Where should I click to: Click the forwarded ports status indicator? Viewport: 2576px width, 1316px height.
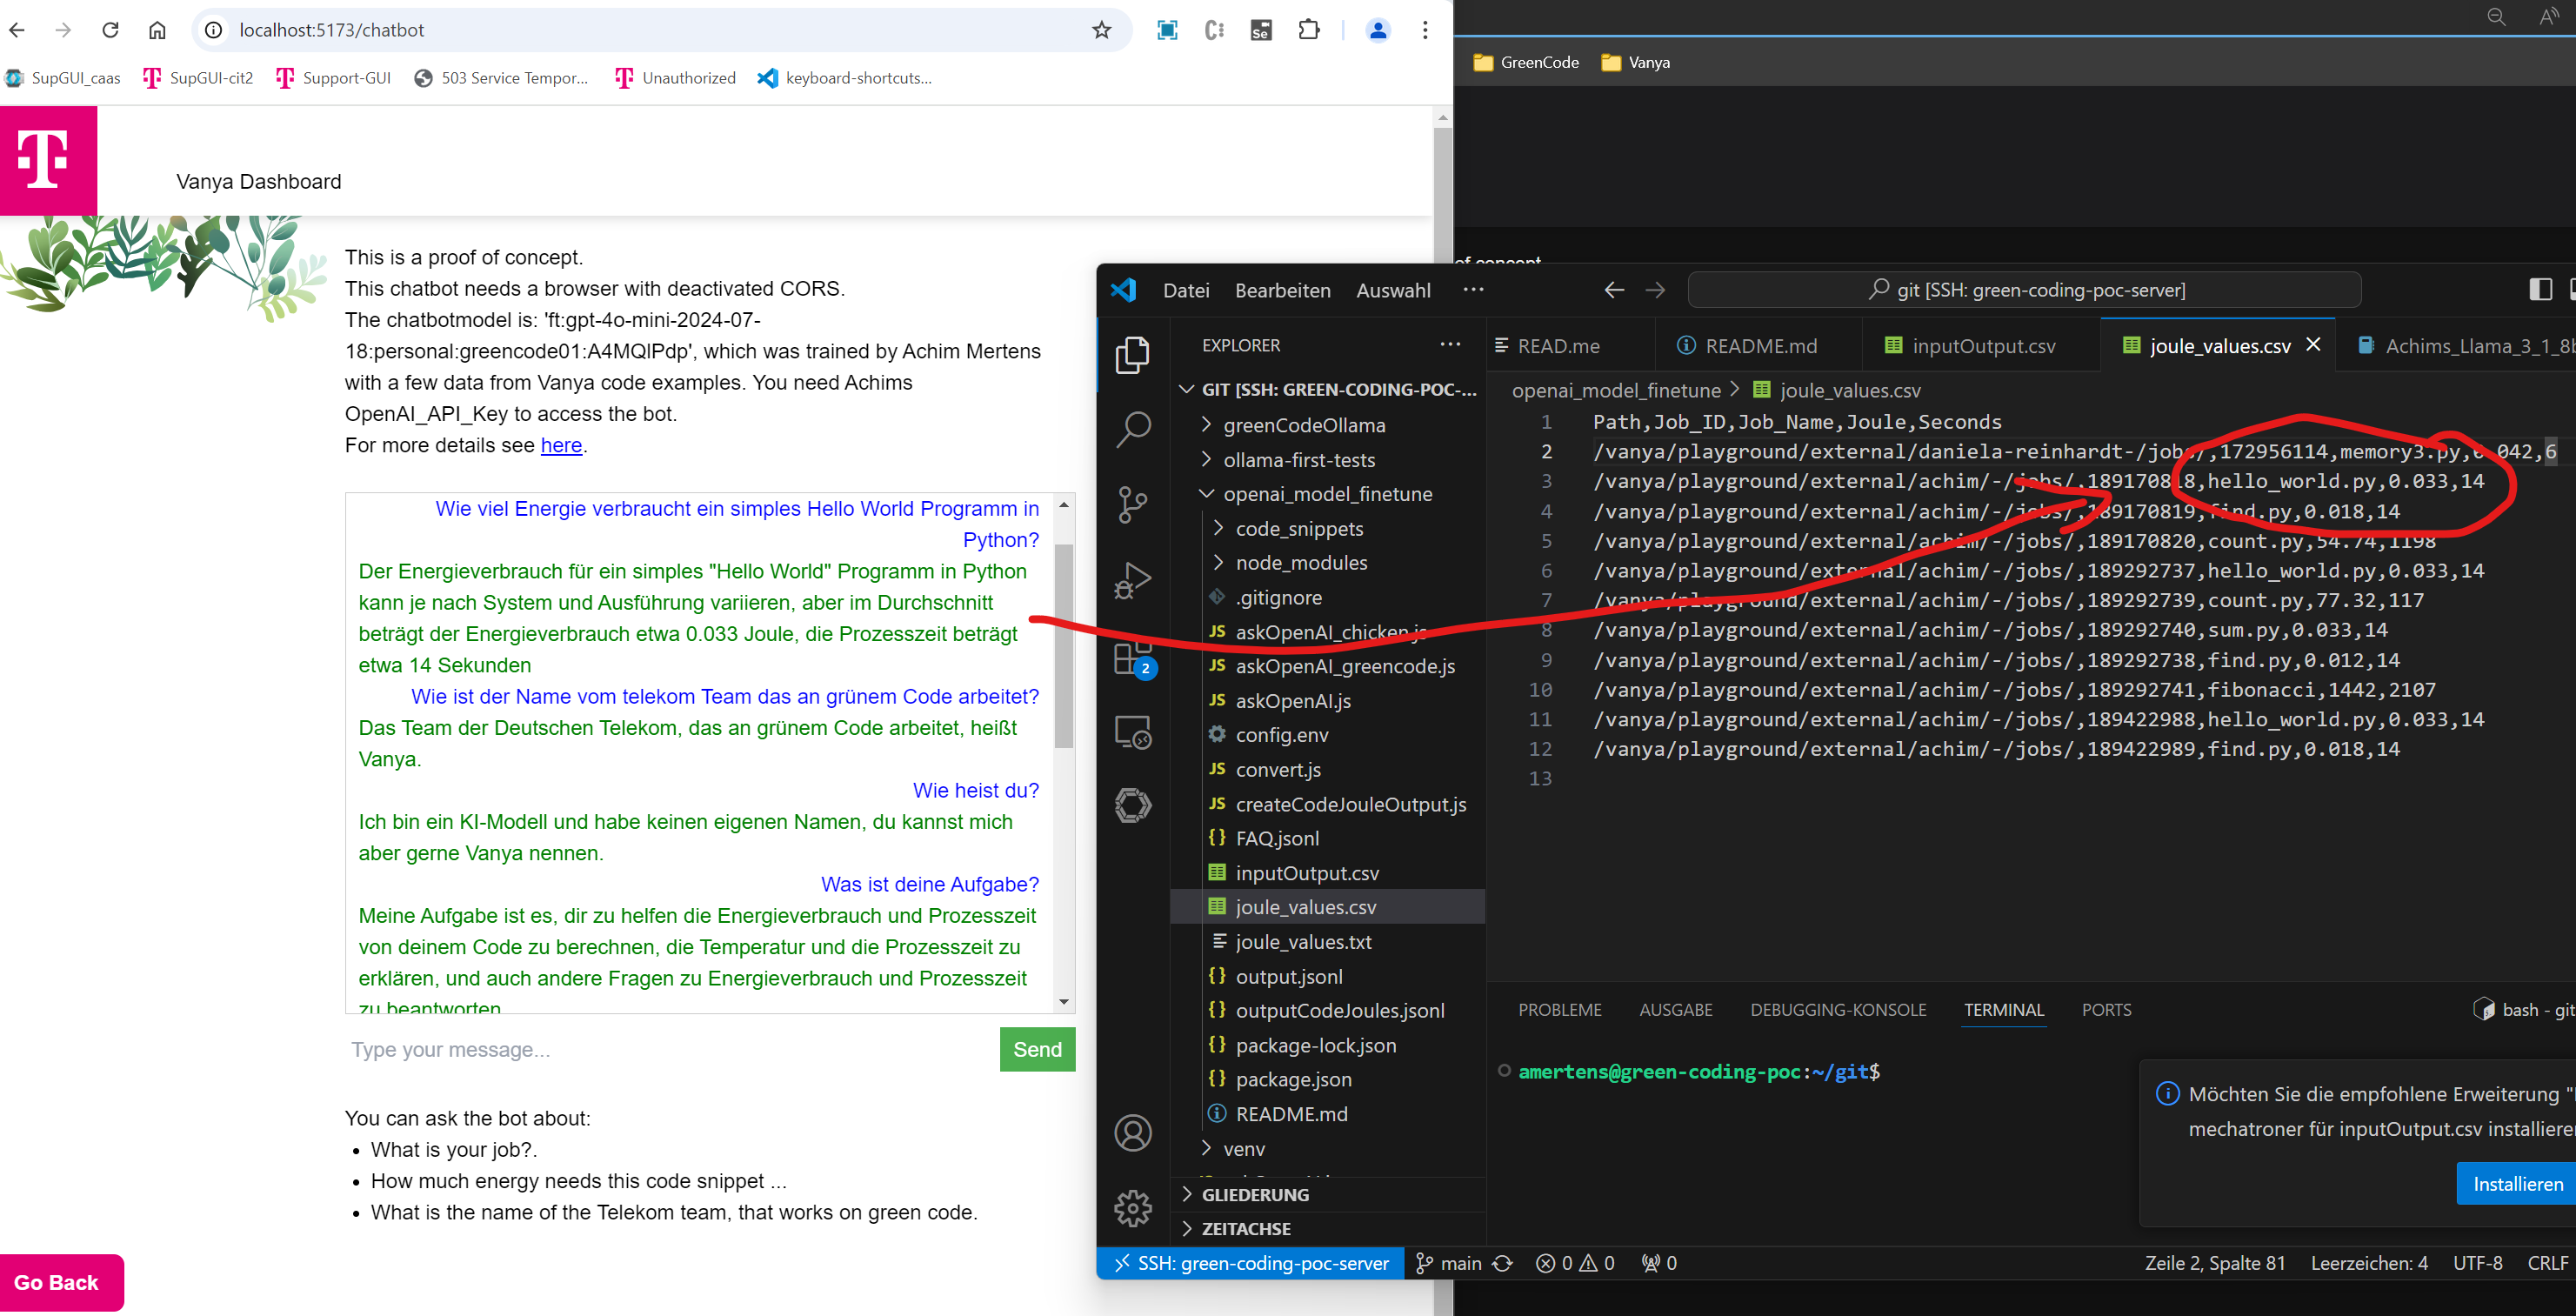click(x=1659, y=1263)
